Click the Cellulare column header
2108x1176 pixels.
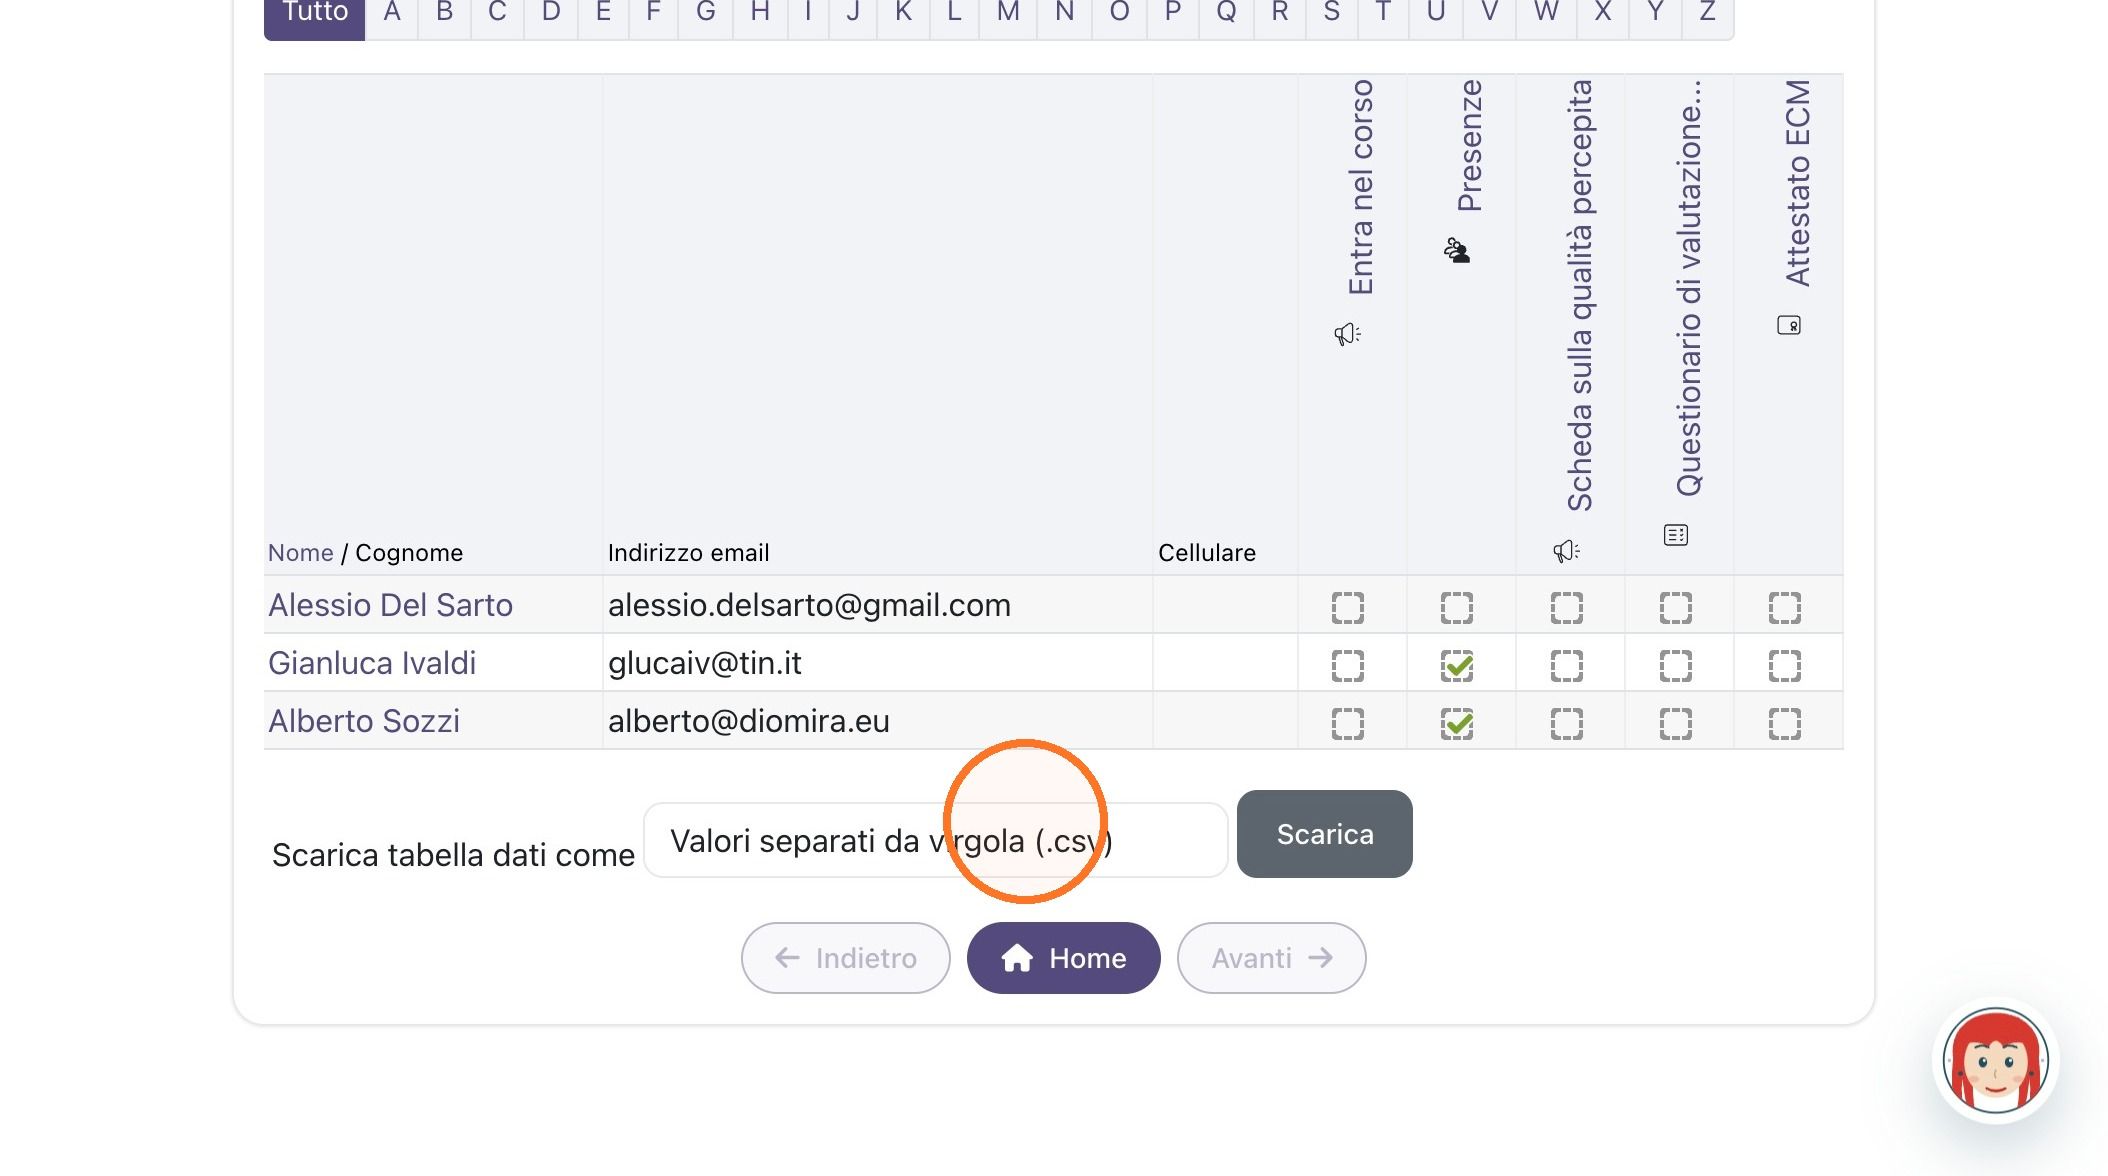pos(1207,553)
